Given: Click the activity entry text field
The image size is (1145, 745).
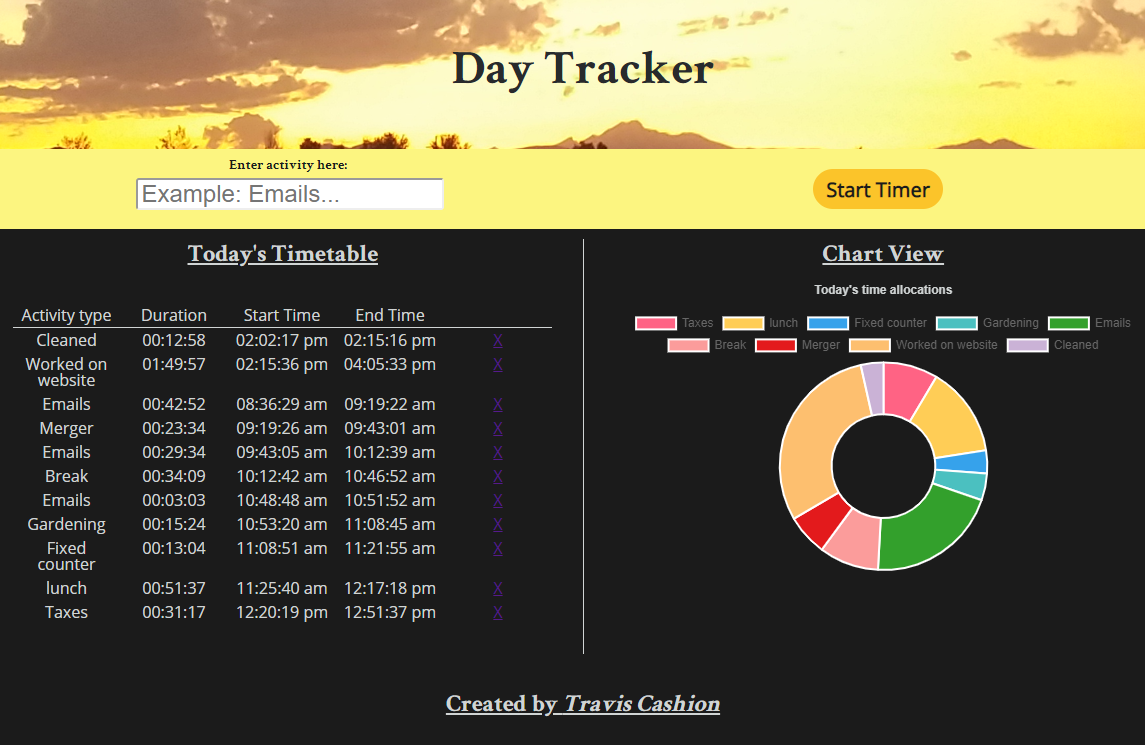Looking at the screenshot, I should [x=289, y=193].
